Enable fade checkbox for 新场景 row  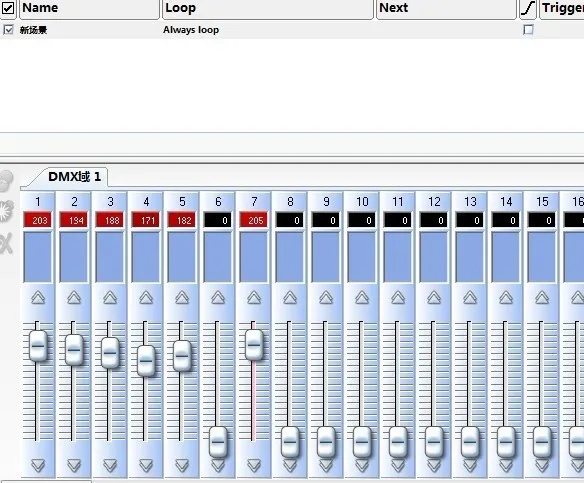click(x=528, y=29)
